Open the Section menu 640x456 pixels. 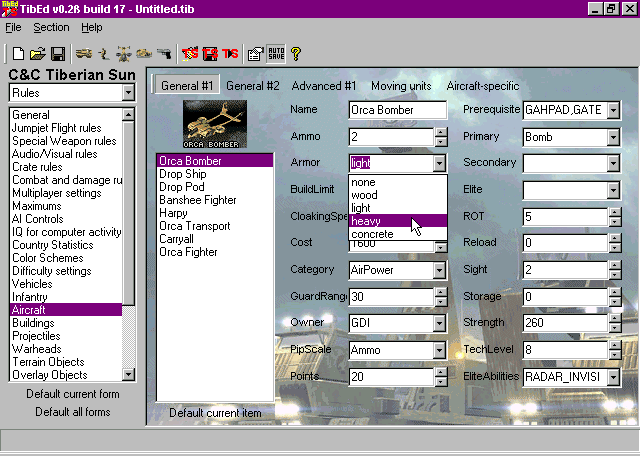[x=51, y=27]
